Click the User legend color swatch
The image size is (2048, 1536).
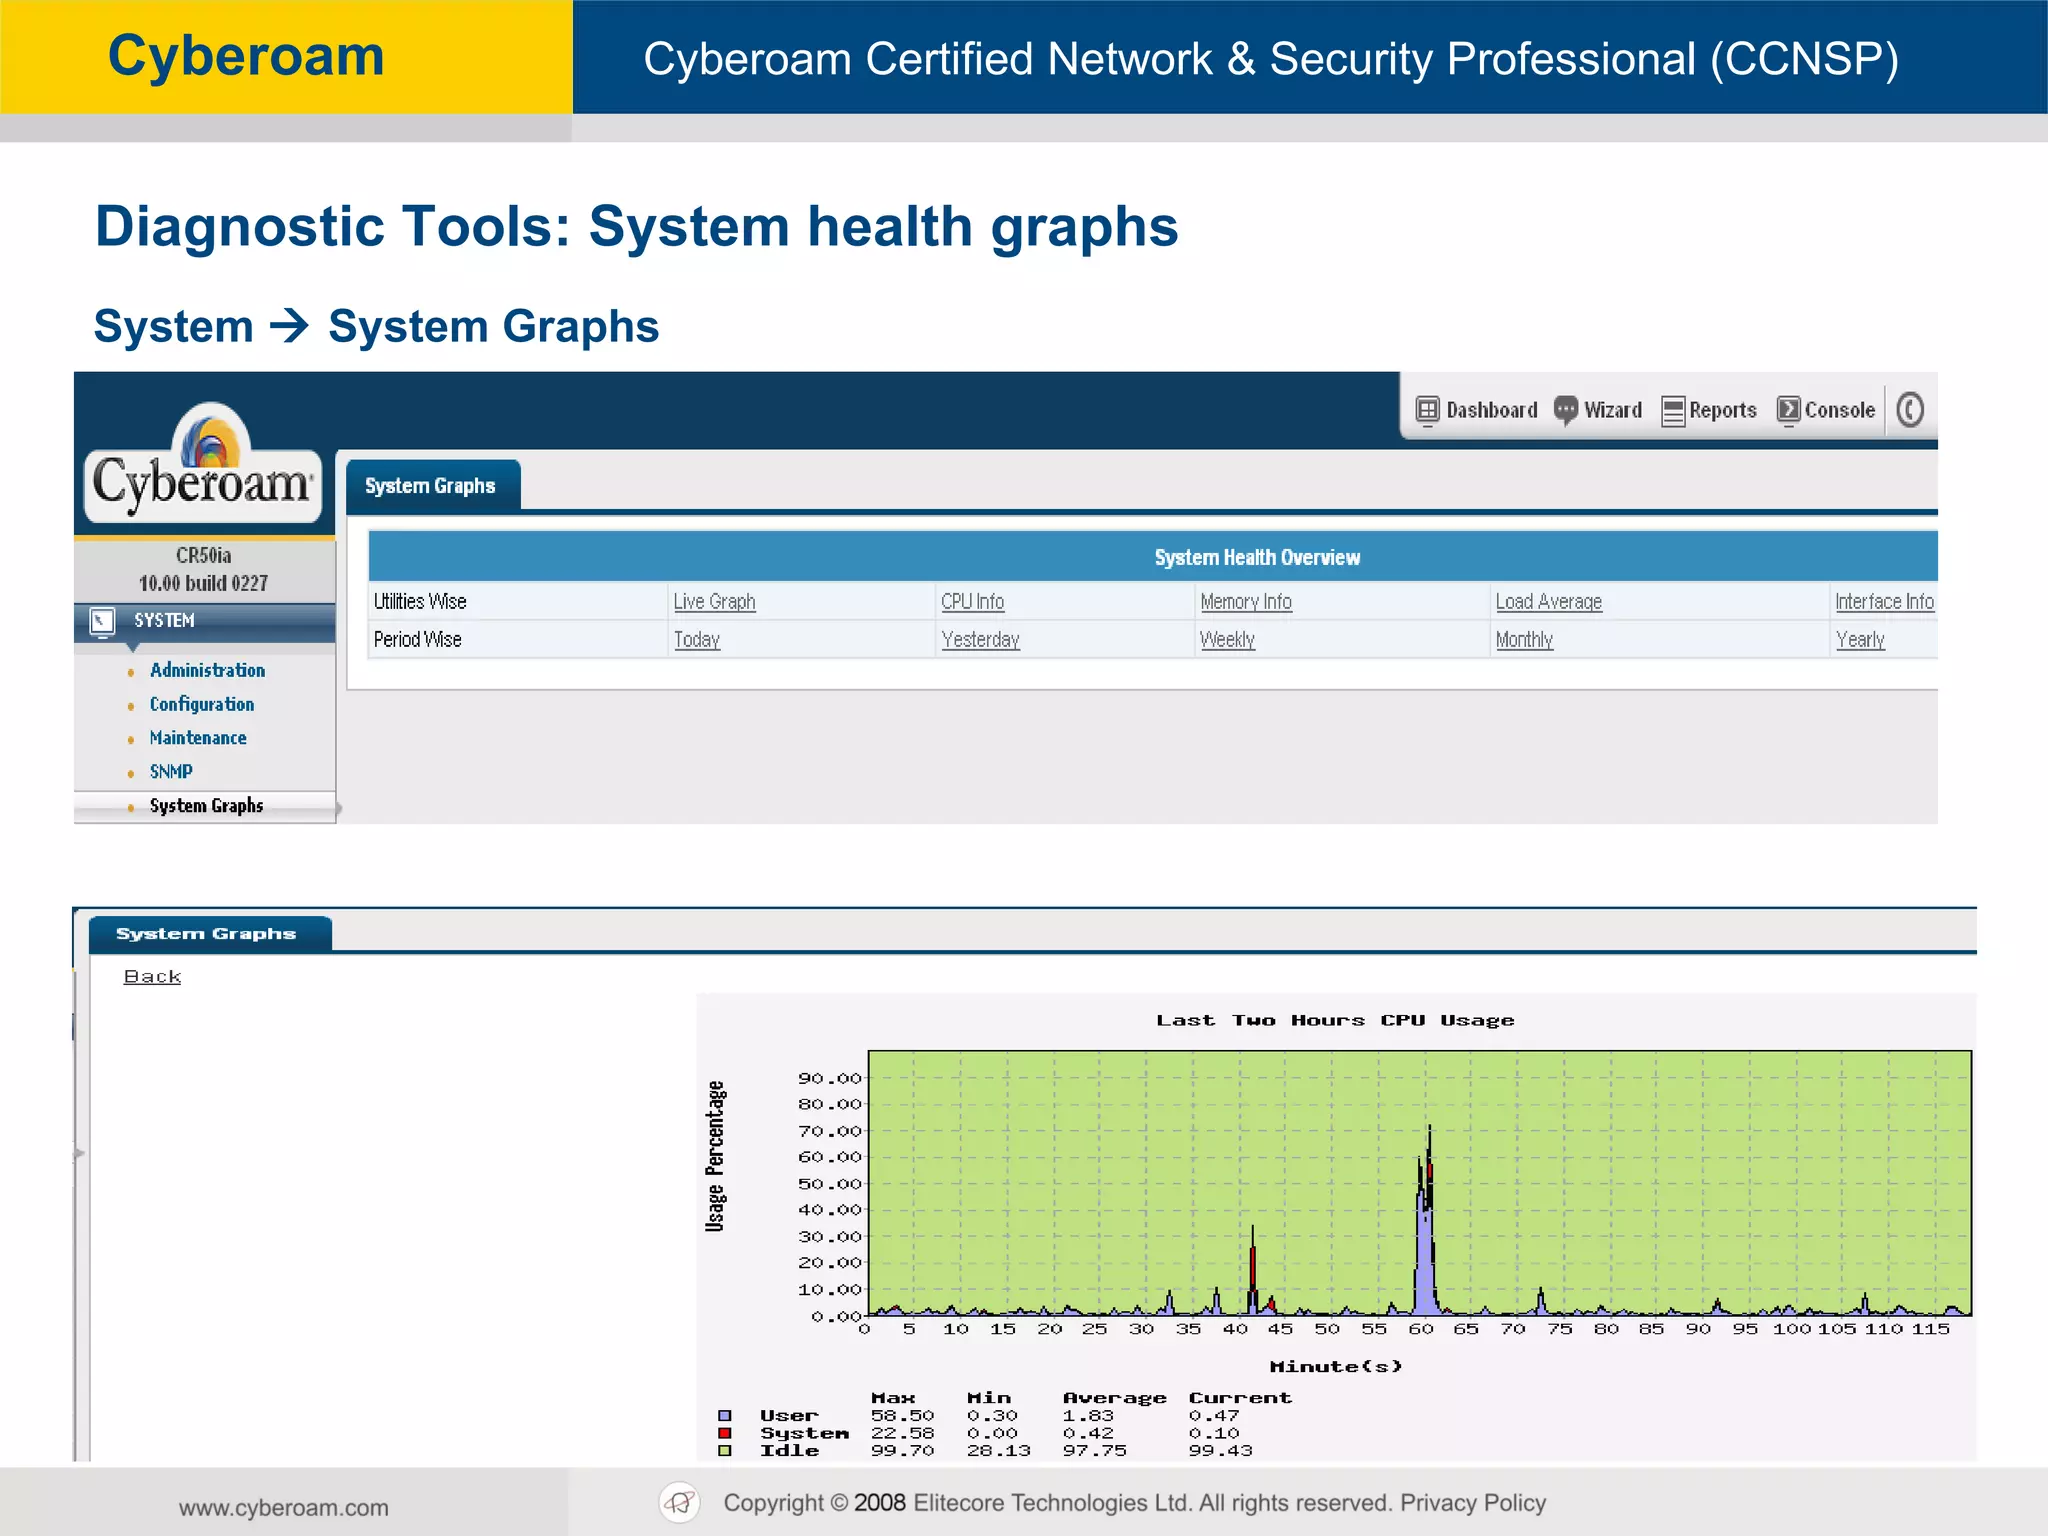coord(725,1416)
